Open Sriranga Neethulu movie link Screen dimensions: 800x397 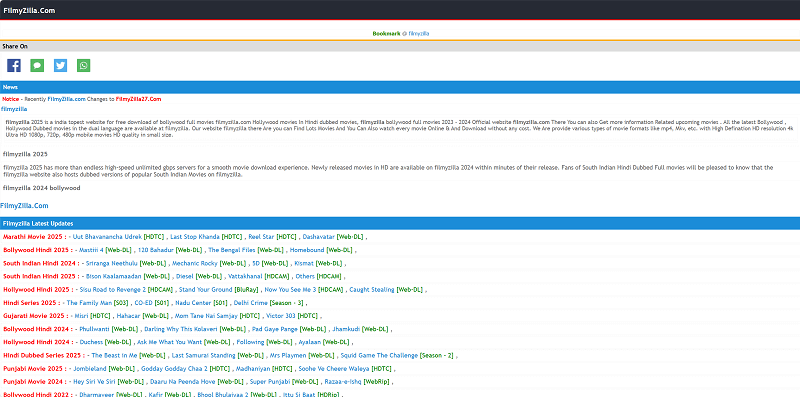[x=112, y=263]
